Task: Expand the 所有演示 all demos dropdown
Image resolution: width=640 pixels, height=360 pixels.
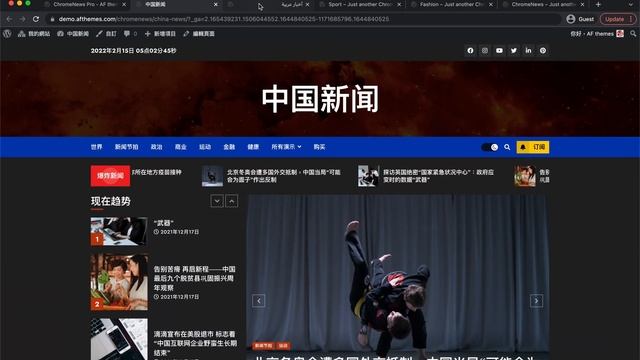Action: pyautogui.click(x=287, y=147)
